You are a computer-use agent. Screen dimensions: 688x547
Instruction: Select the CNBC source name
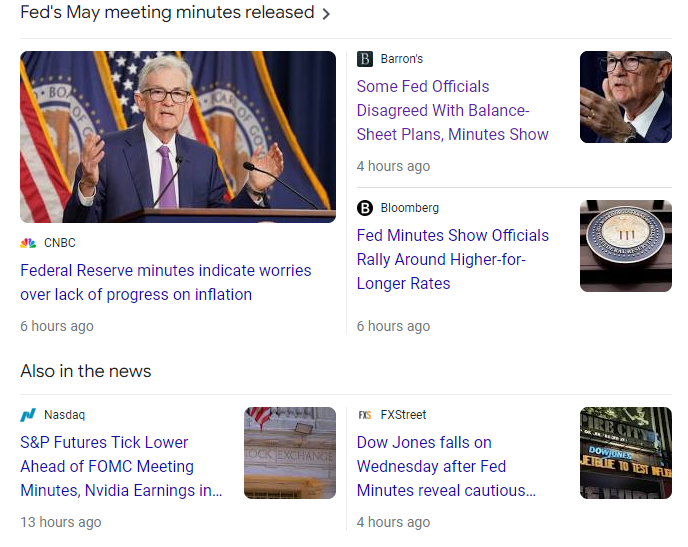click(x=60, y=243)
